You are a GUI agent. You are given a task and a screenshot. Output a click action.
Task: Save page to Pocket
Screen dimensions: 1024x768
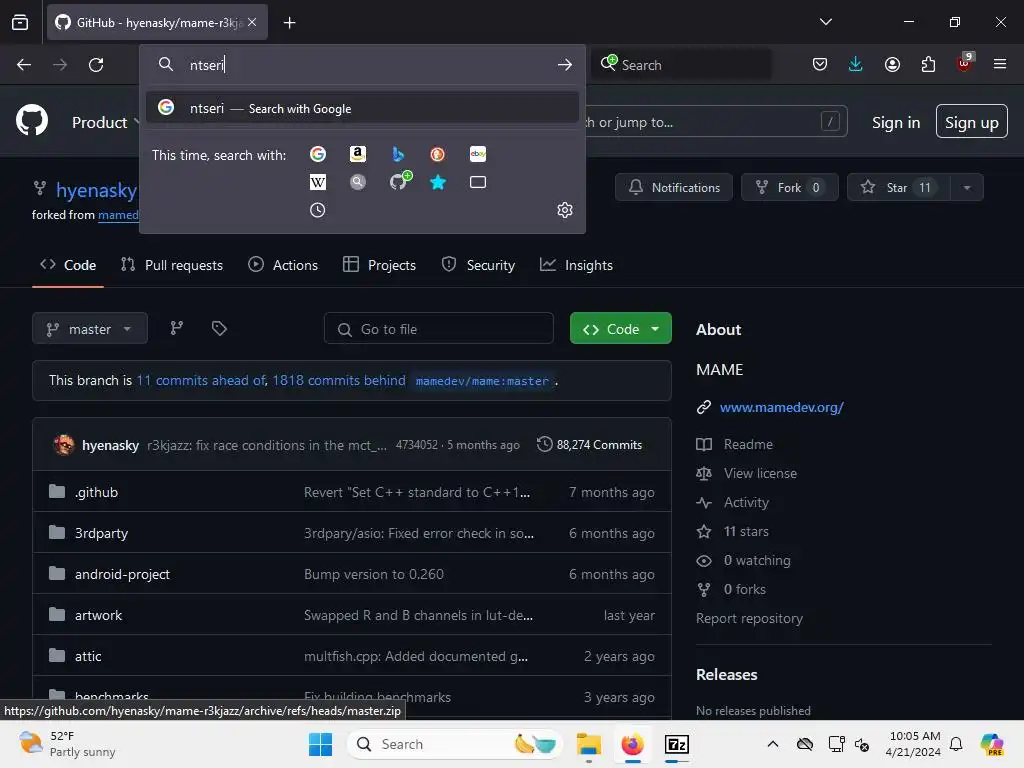[820, 65]
